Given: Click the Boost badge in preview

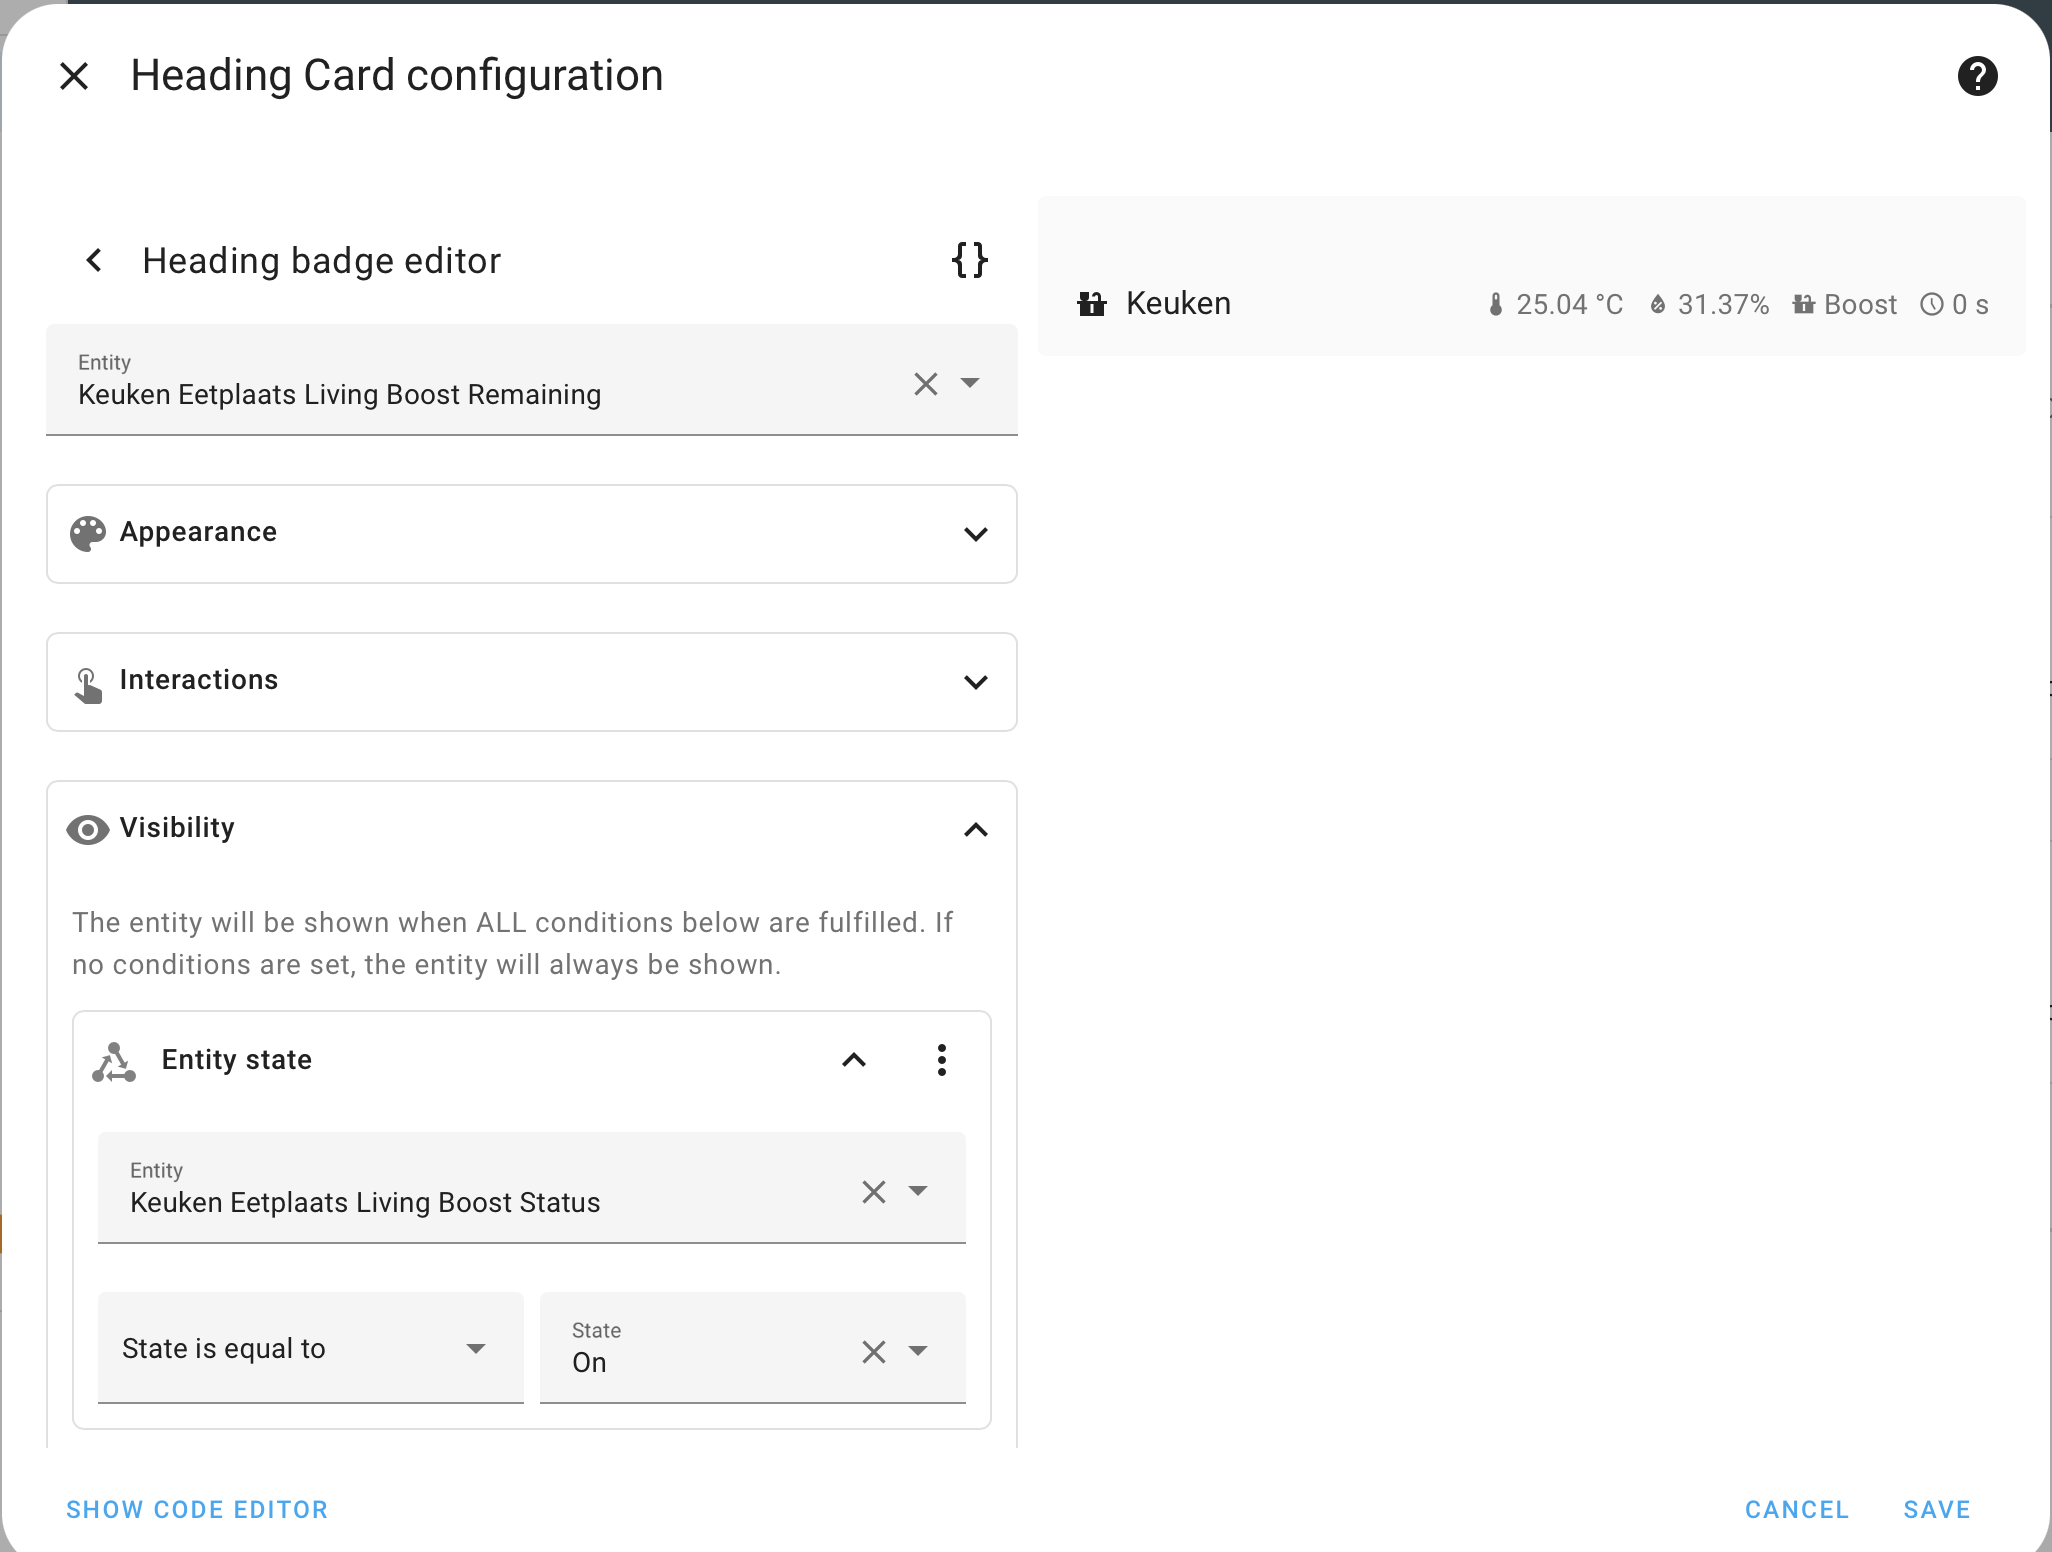Looking at the screenshot, I should [x=1844, y=304].
